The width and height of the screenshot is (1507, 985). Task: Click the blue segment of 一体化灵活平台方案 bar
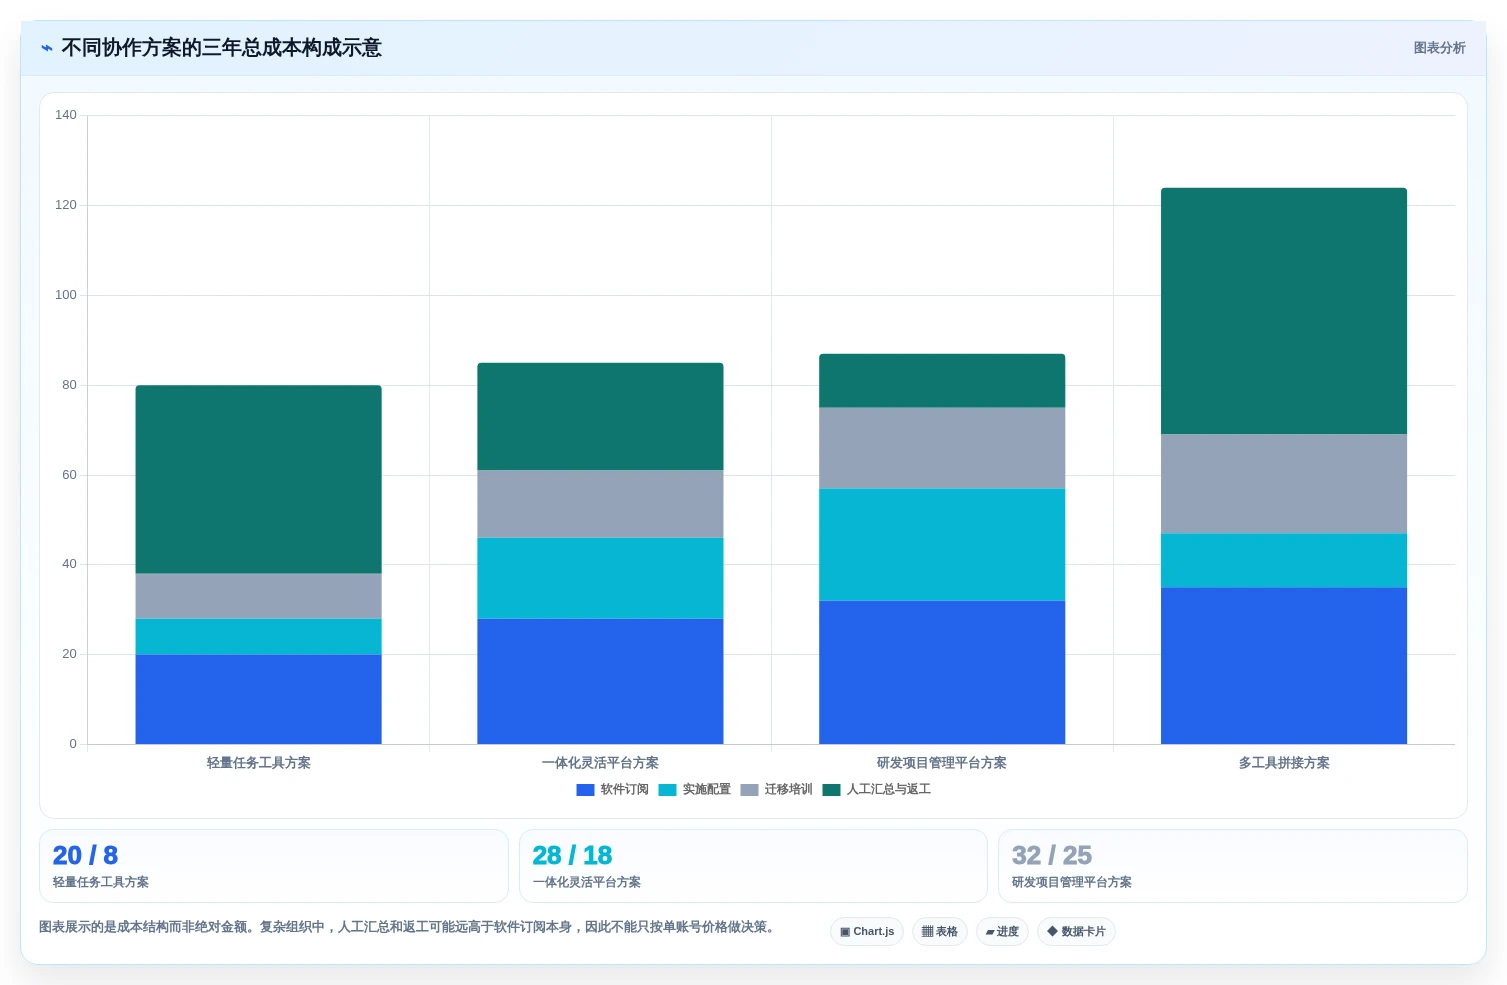[600, 681]
